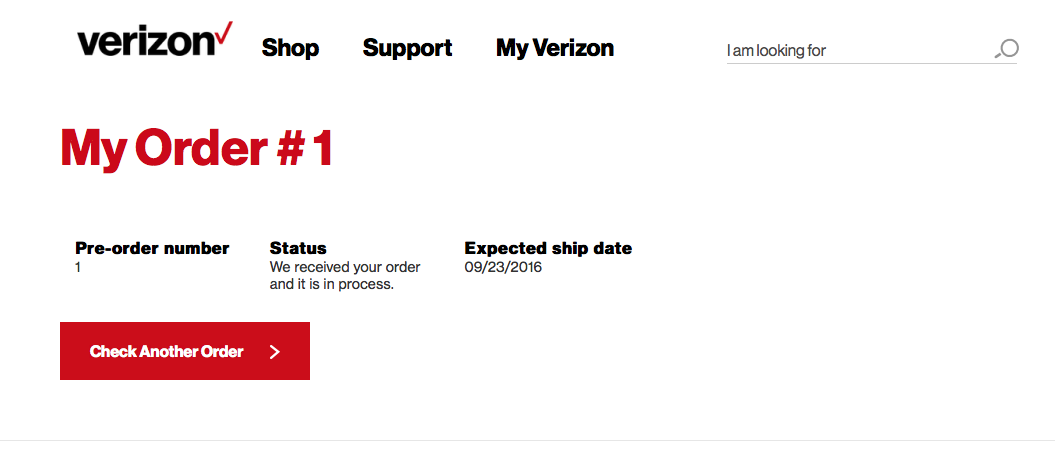
Task: Open the My Verizon menu
Action: click(555, 48)
